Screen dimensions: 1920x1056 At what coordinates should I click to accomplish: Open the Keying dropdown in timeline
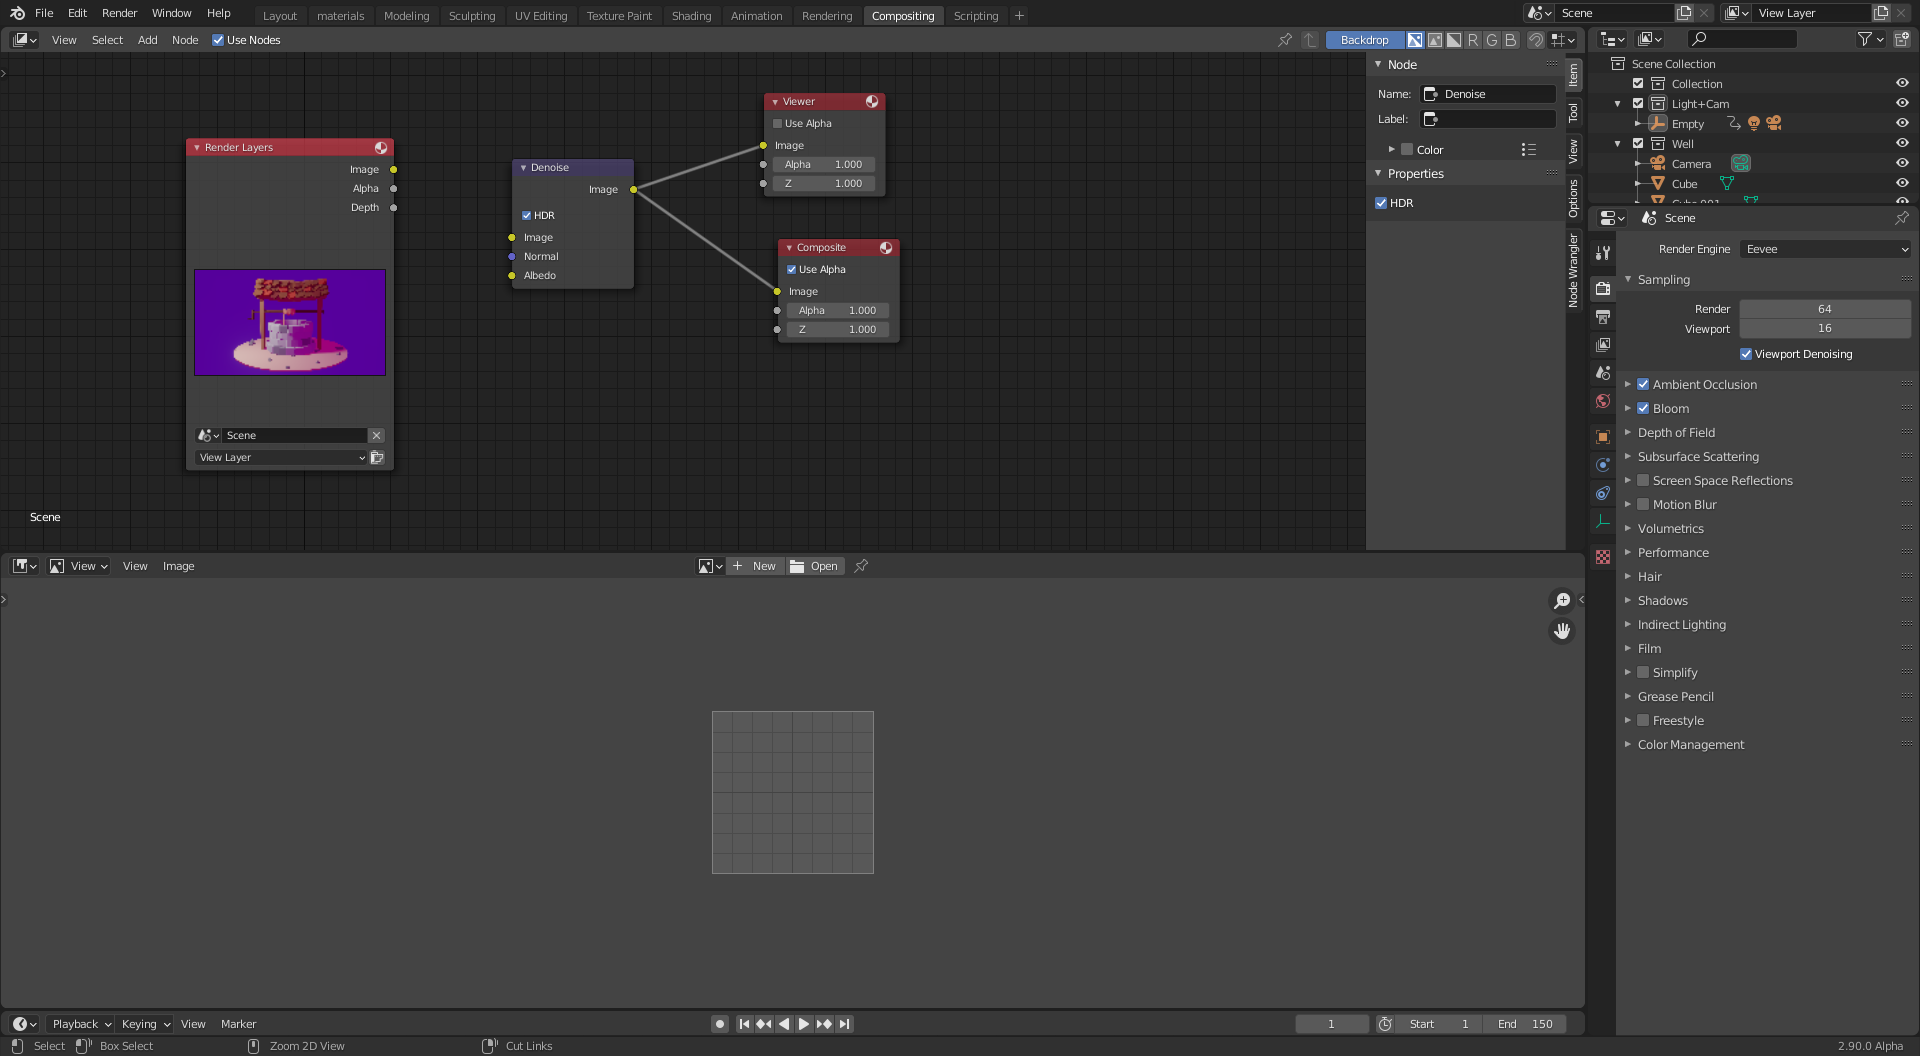pyautogui.click(x=145, y=1024)
